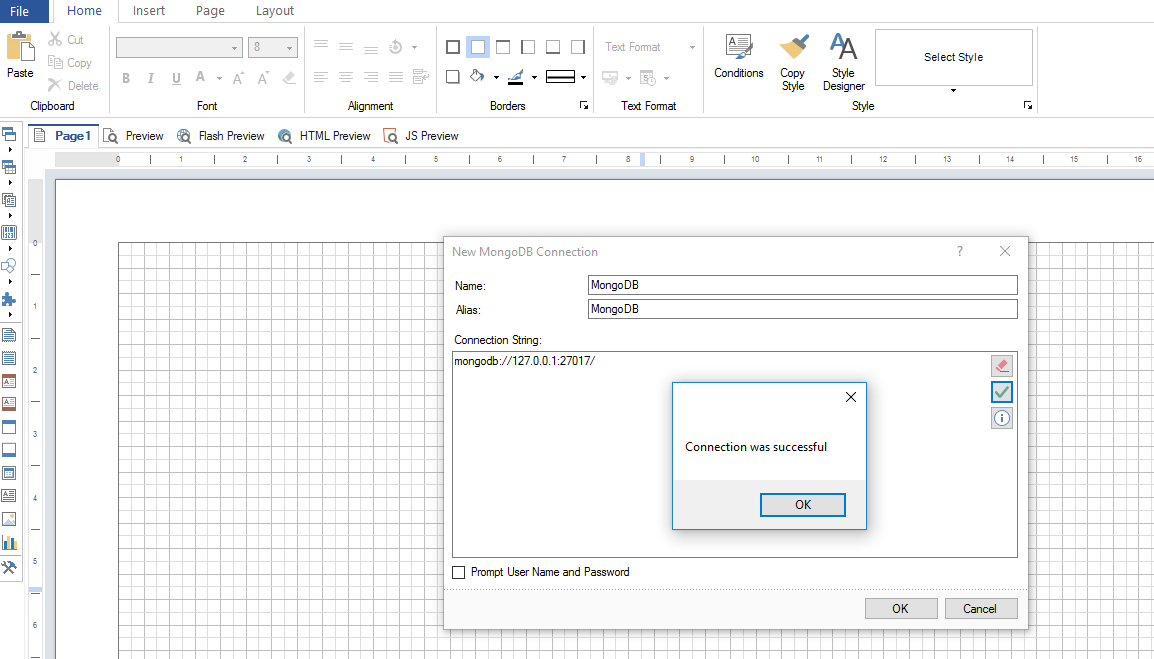Screen dimensions: 1154x659
Task: Open the Style Designer
Action: click(x=843, y=63)
